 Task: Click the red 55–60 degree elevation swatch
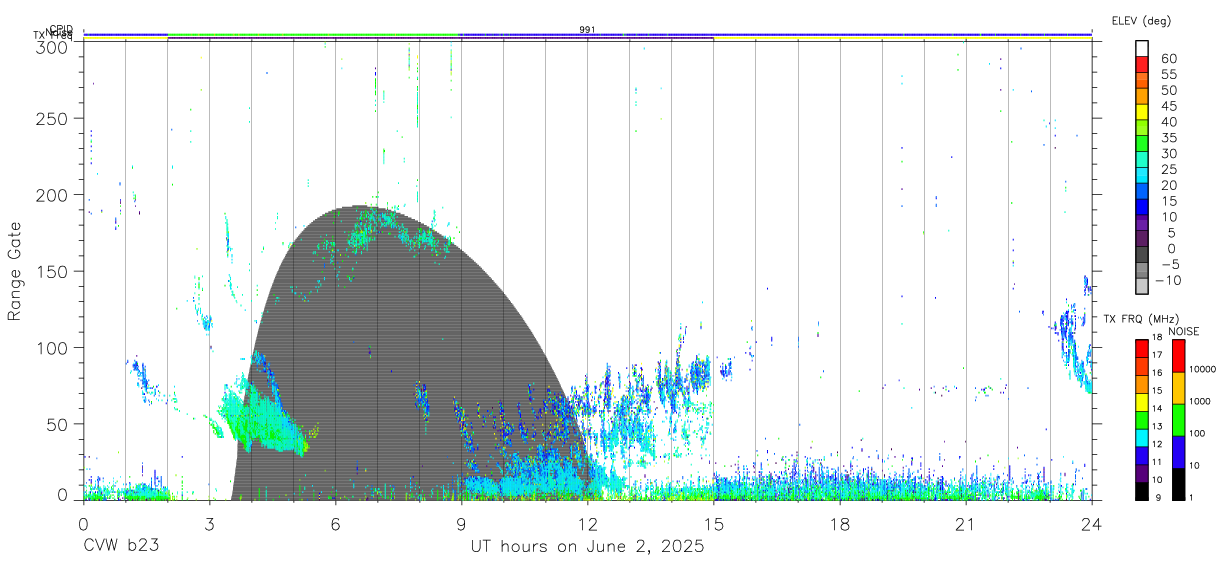(x=1142, y=66)
